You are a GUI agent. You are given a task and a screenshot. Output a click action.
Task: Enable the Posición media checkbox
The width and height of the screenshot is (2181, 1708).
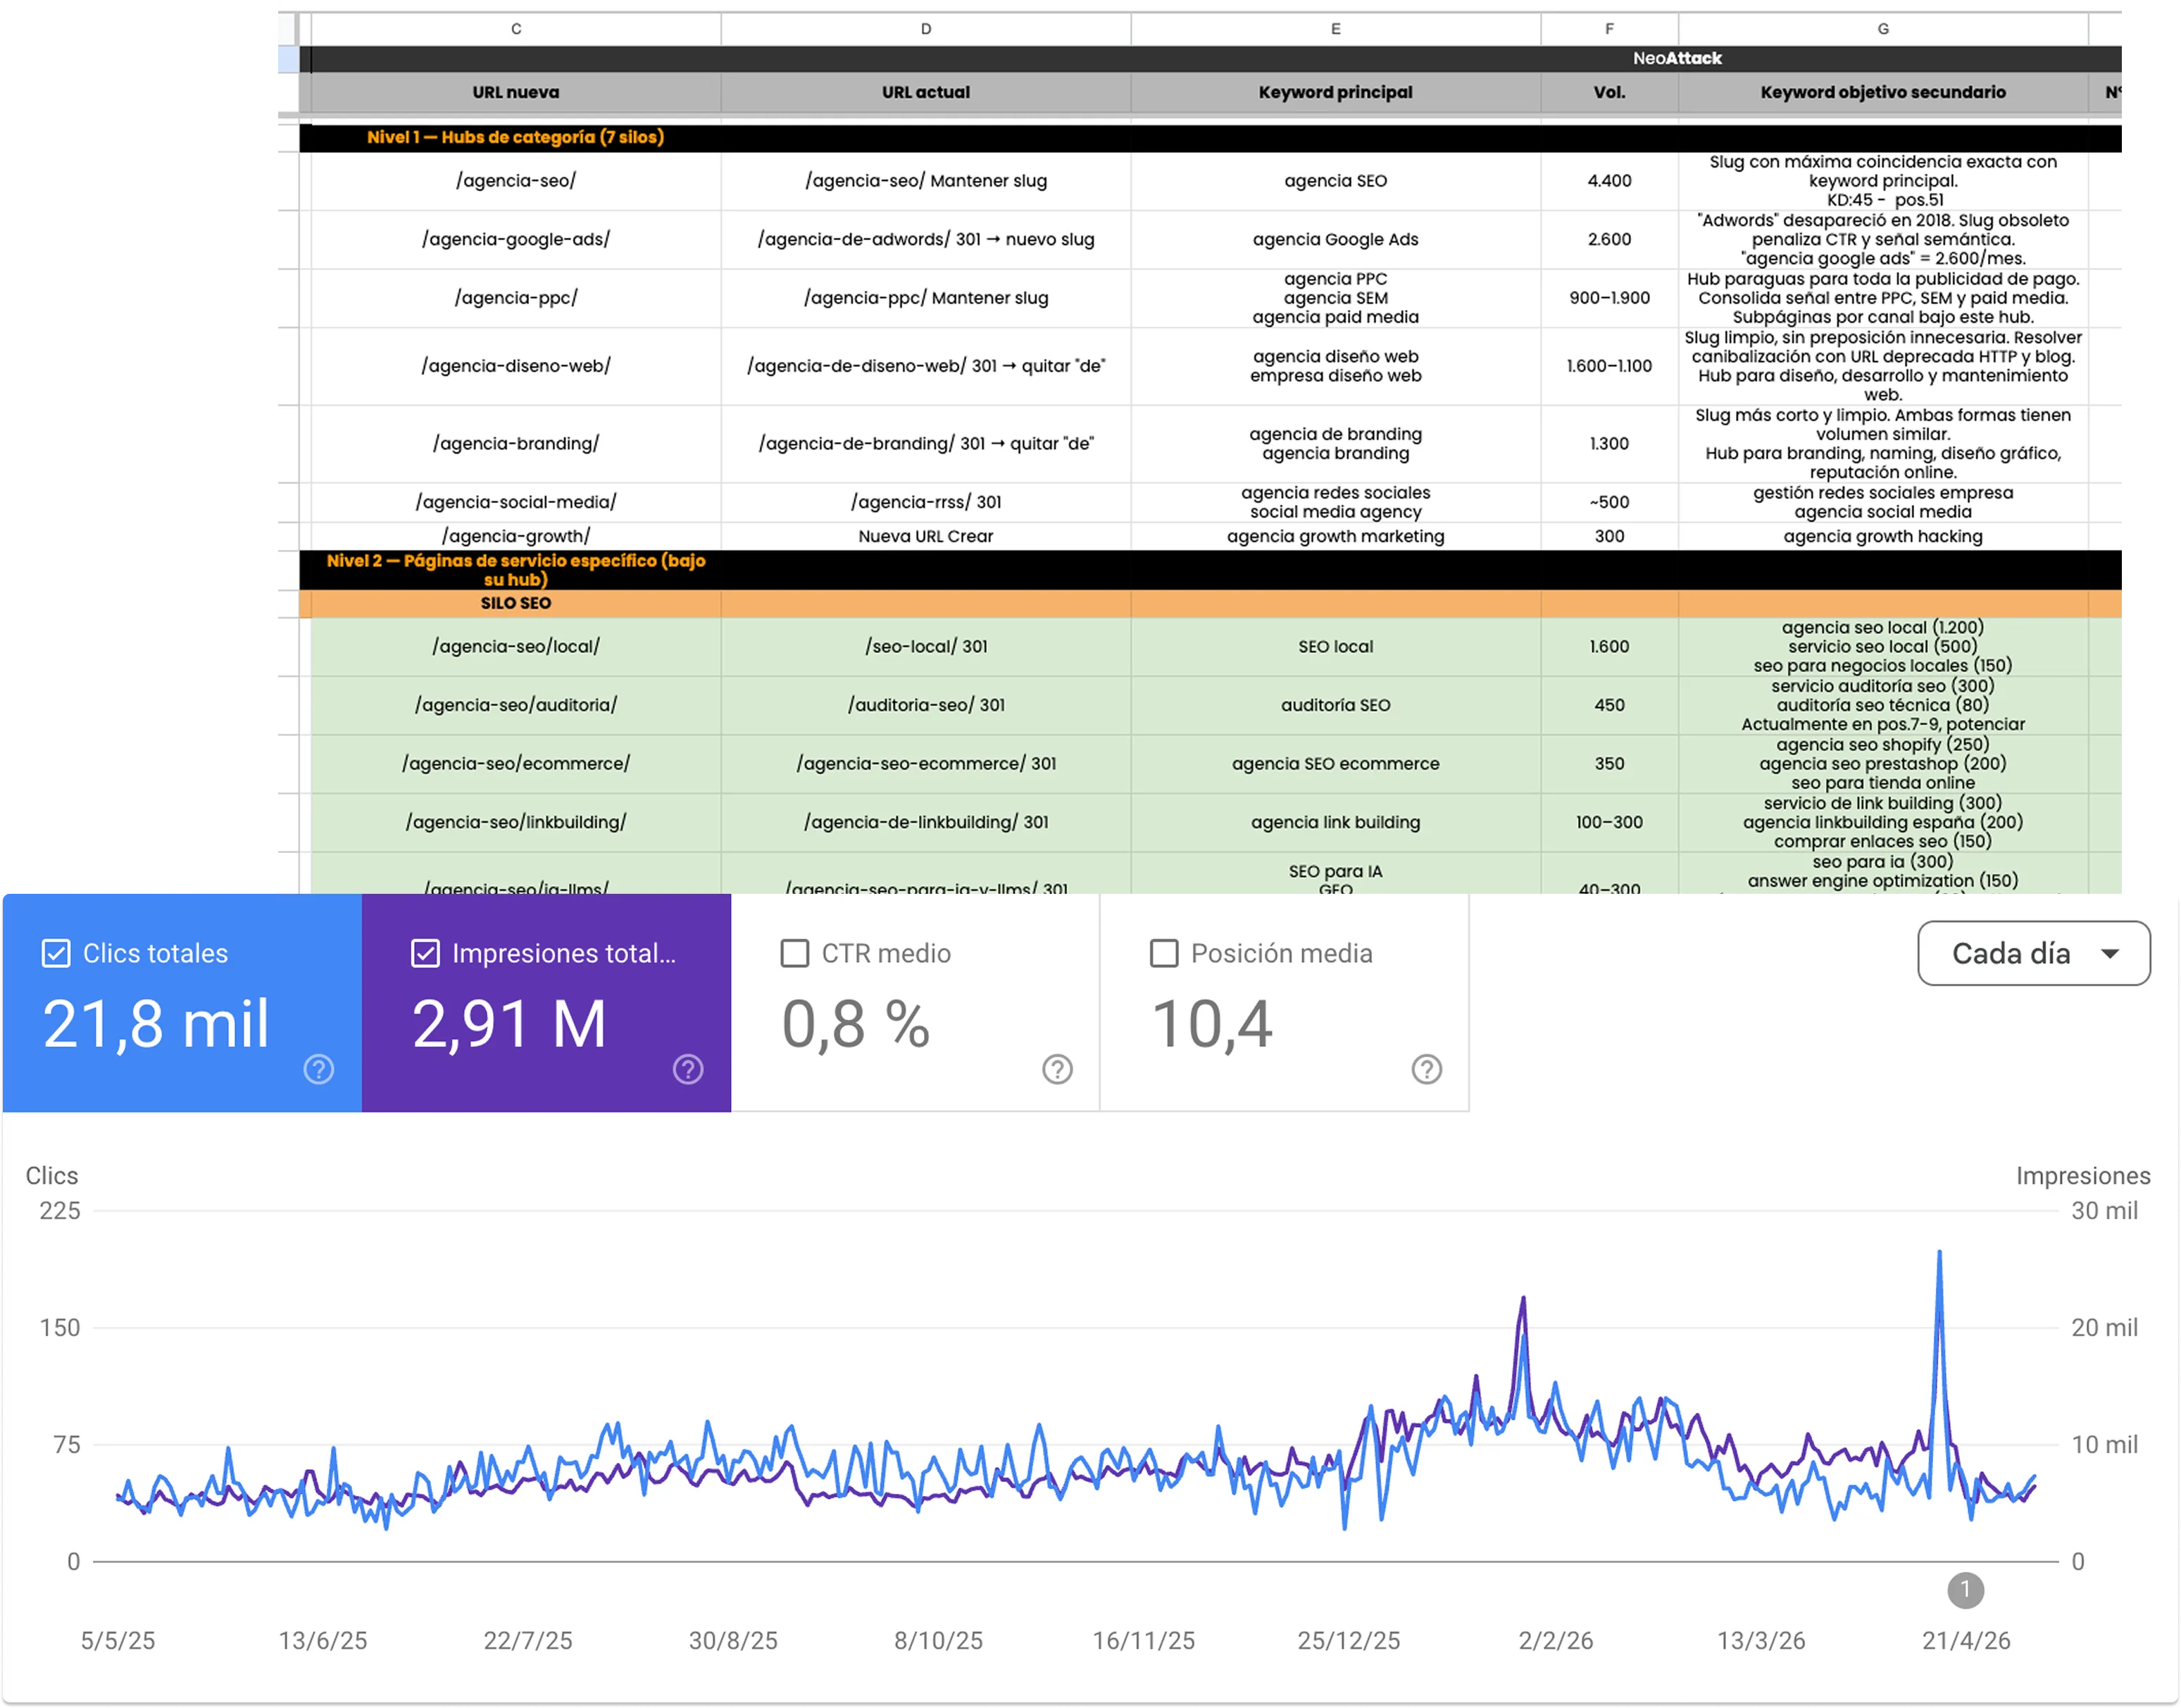1163,953
